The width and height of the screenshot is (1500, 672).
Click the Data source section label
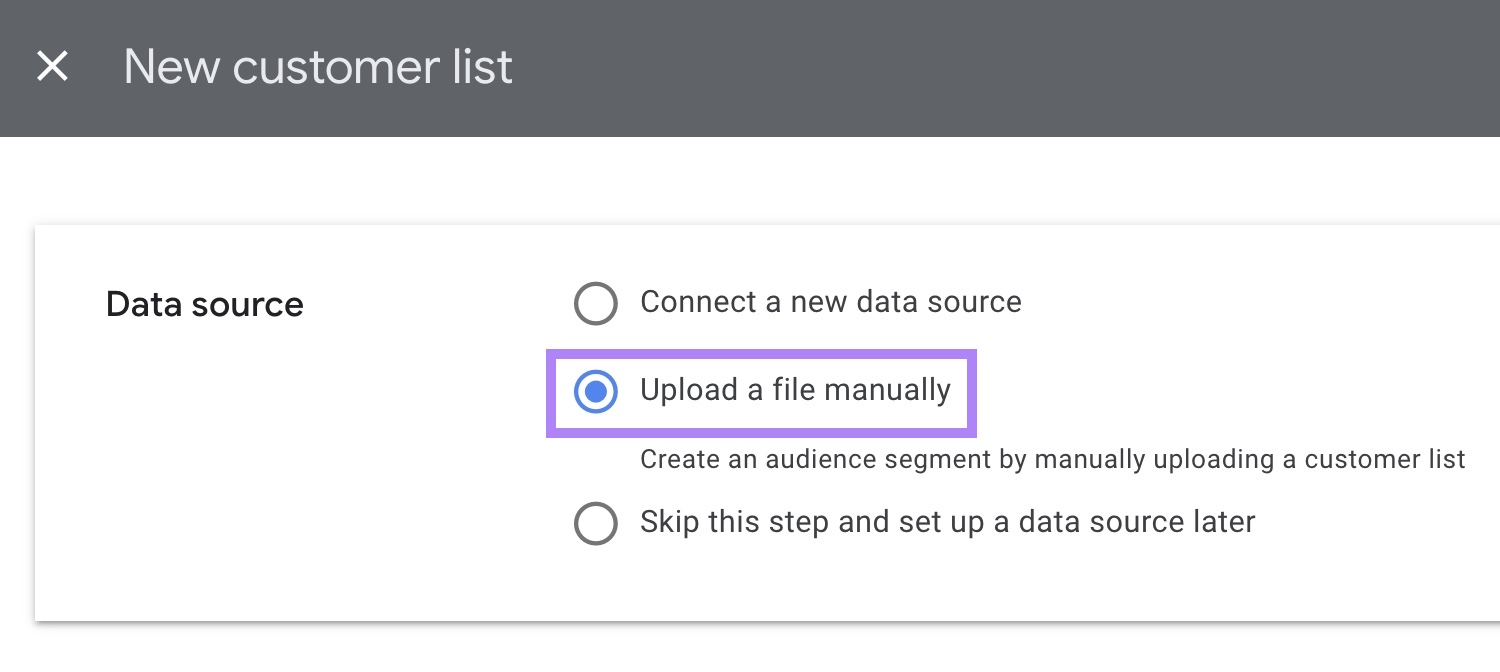[205, 304]
